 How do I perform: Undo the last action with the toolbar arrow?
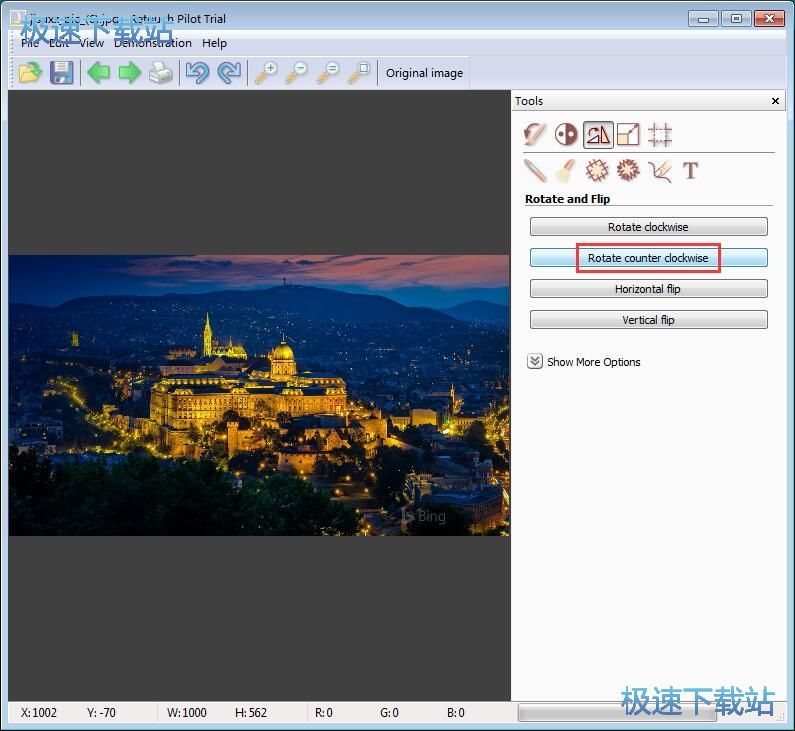pos(197,72)
